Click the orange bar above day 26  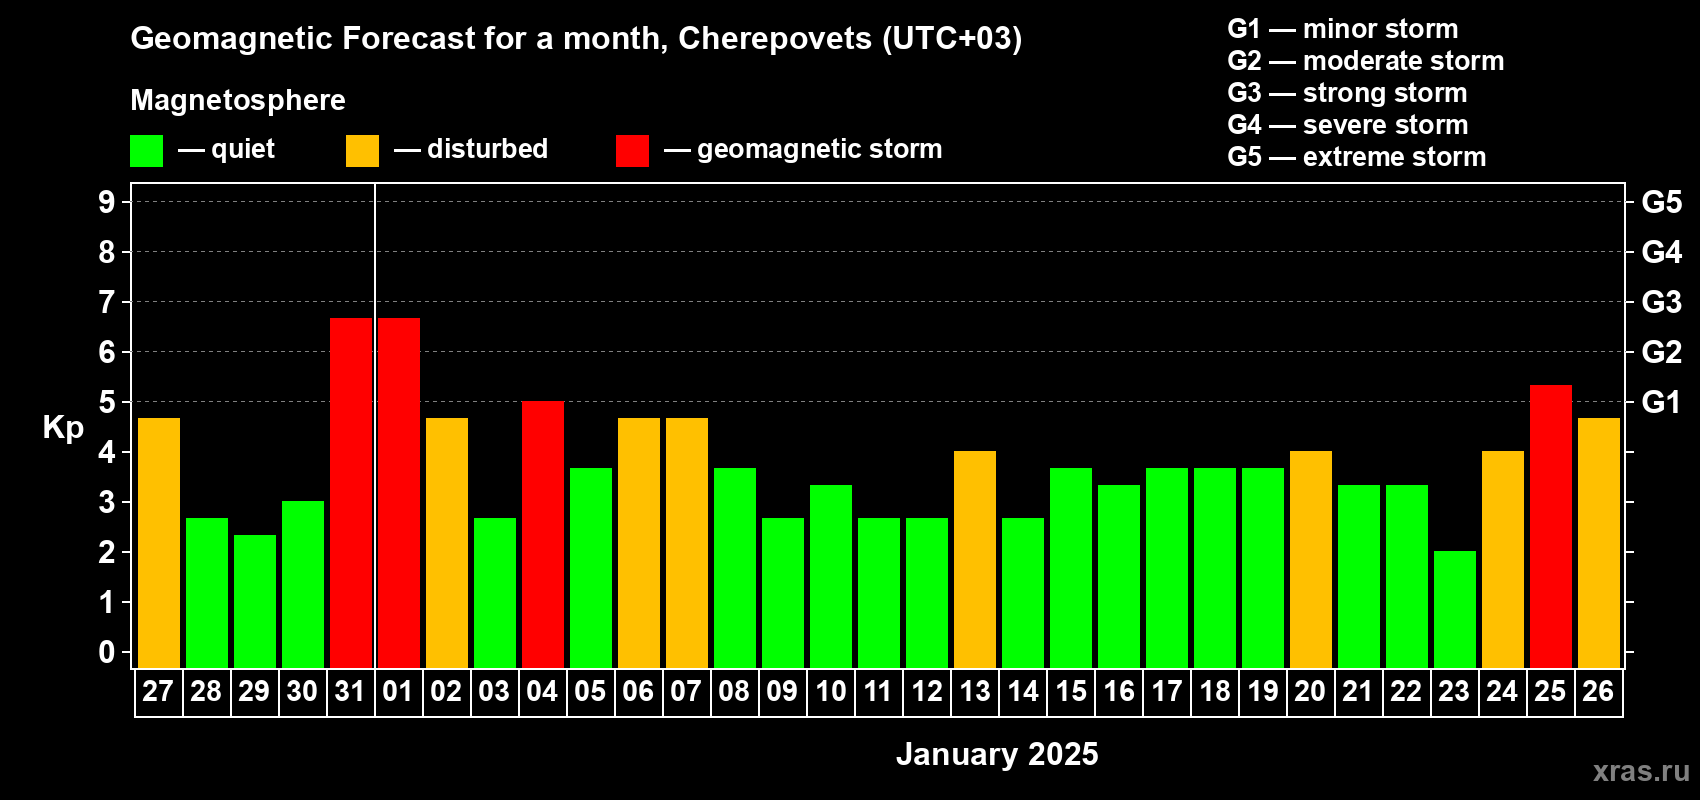click(x=1599, y=543)
